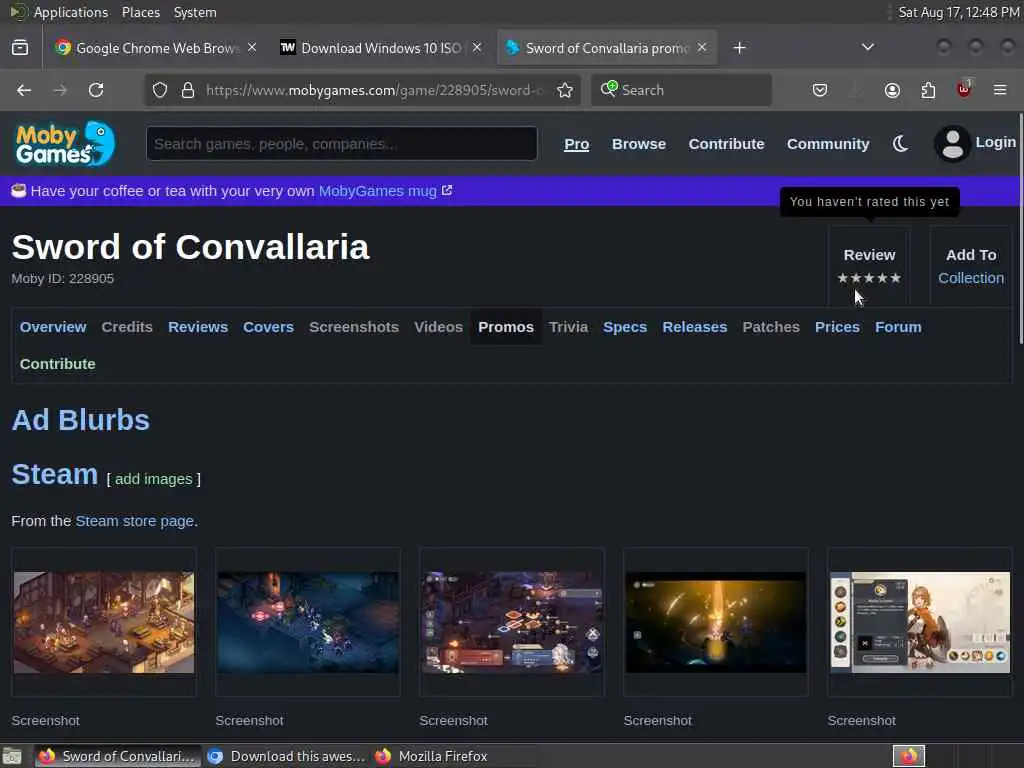Click the Firefox Search box
Screen dimensions: 1024x768
click(681, 90)
